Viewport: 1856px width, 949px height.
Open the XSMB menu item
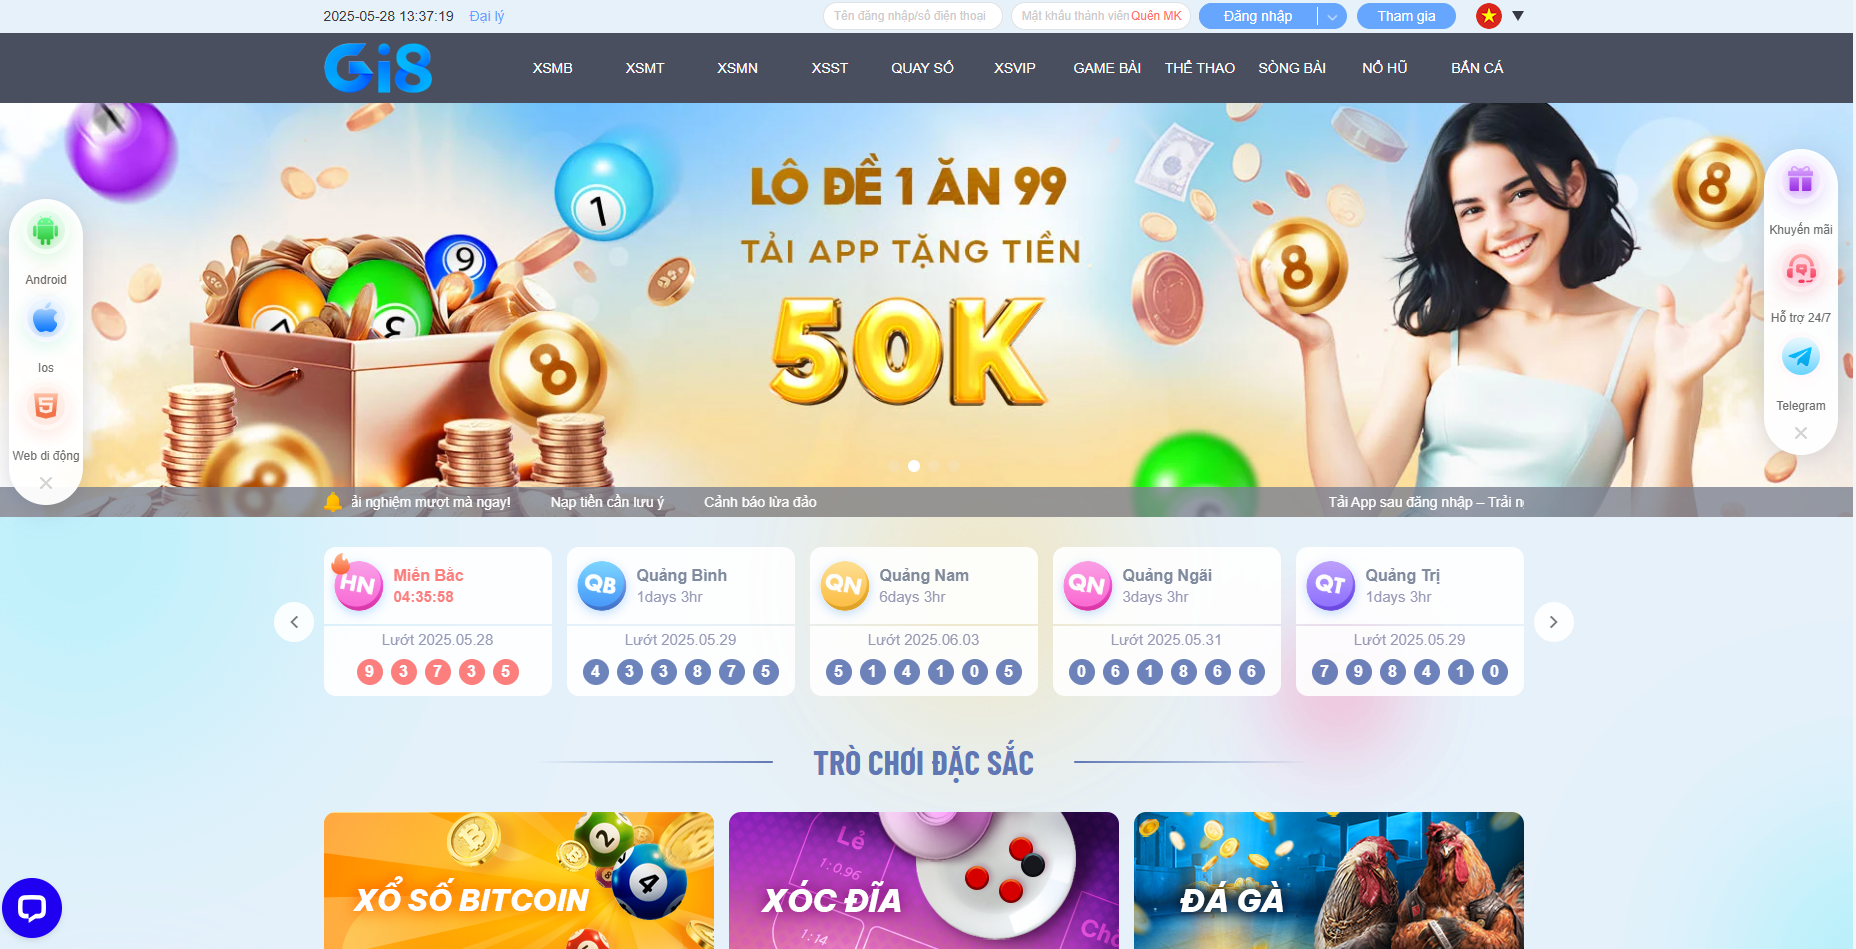coord(553,68)
